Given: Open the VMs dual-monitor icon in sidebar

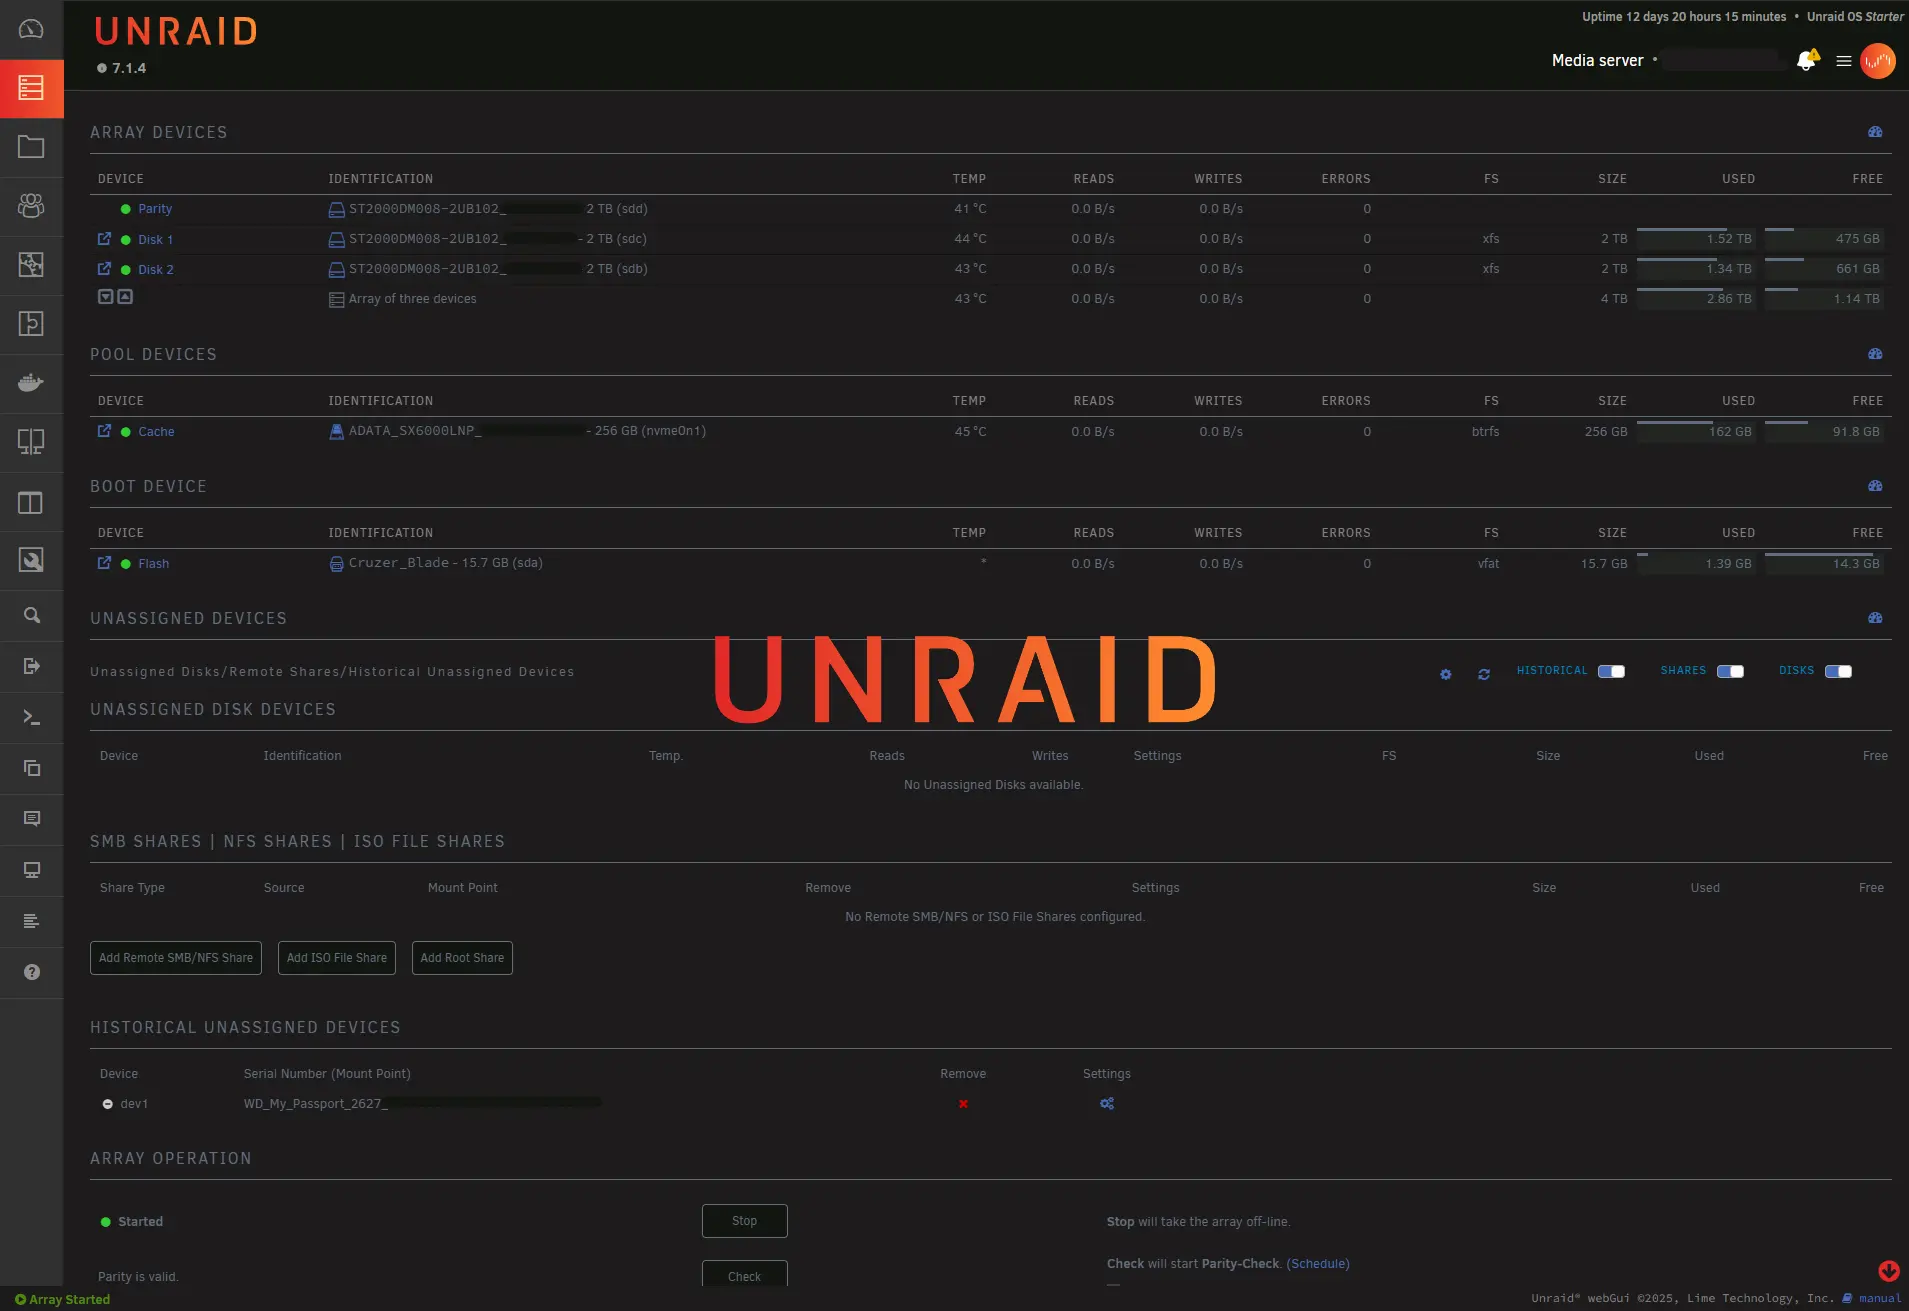Looking at the screenshot, I should tap(31, 442).
